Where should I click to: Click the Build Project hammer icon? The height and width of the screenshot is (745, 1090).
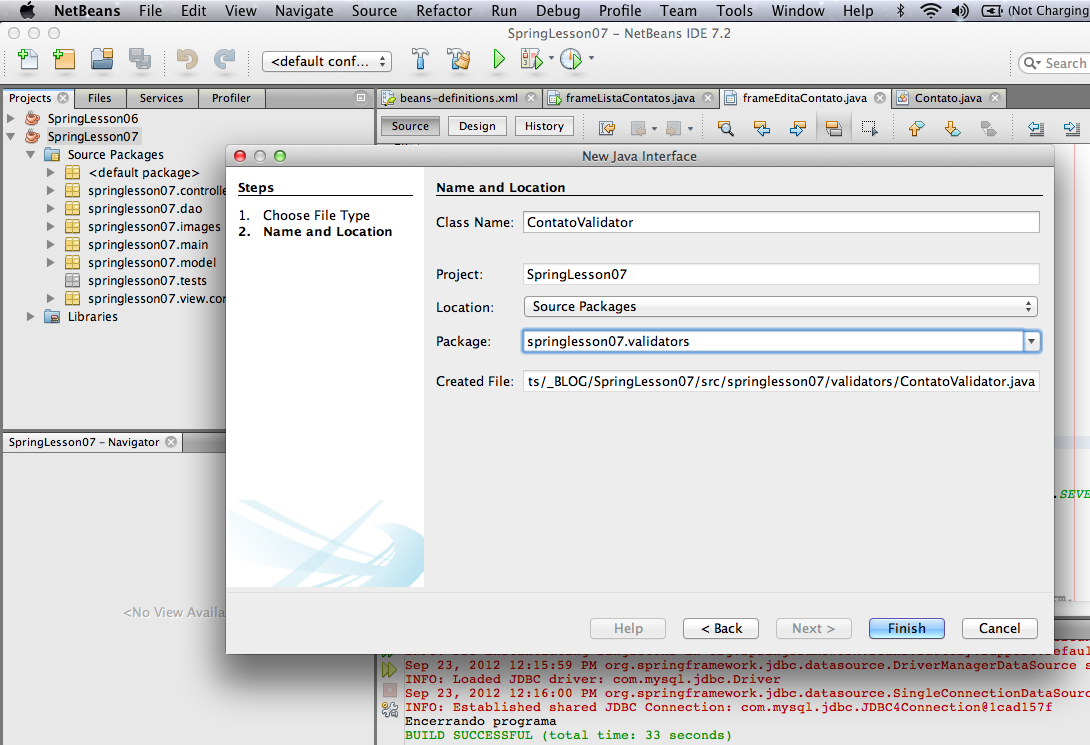[420, 60]
